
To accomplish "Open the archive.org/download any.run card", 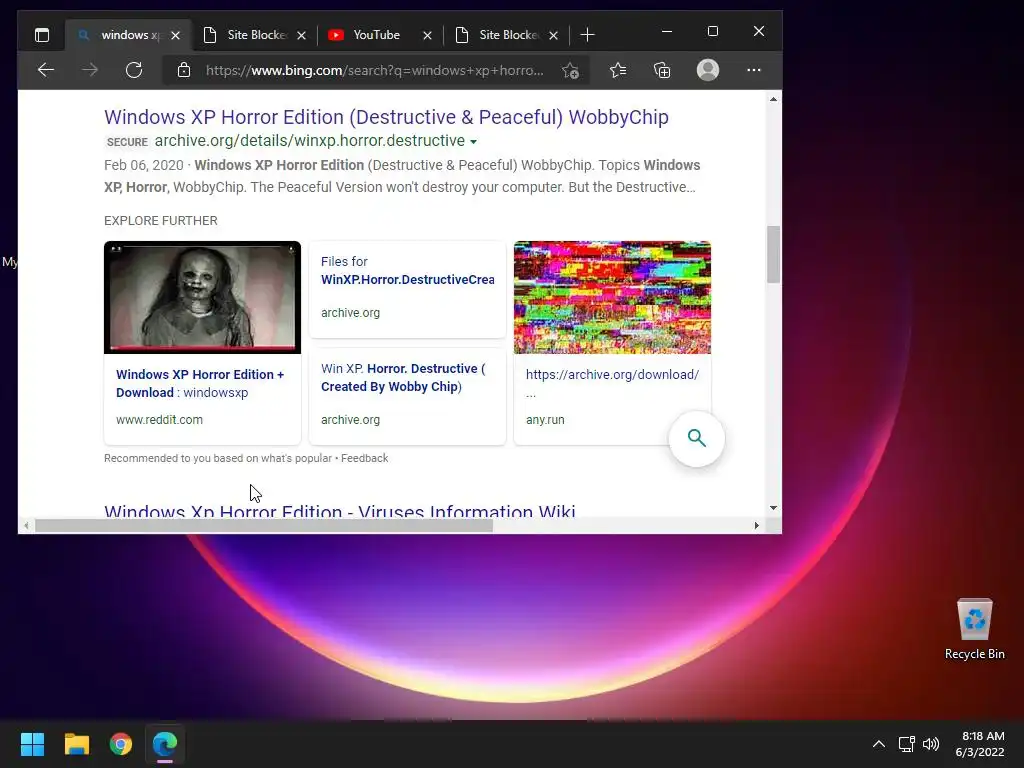I will (x=612, y=398).
